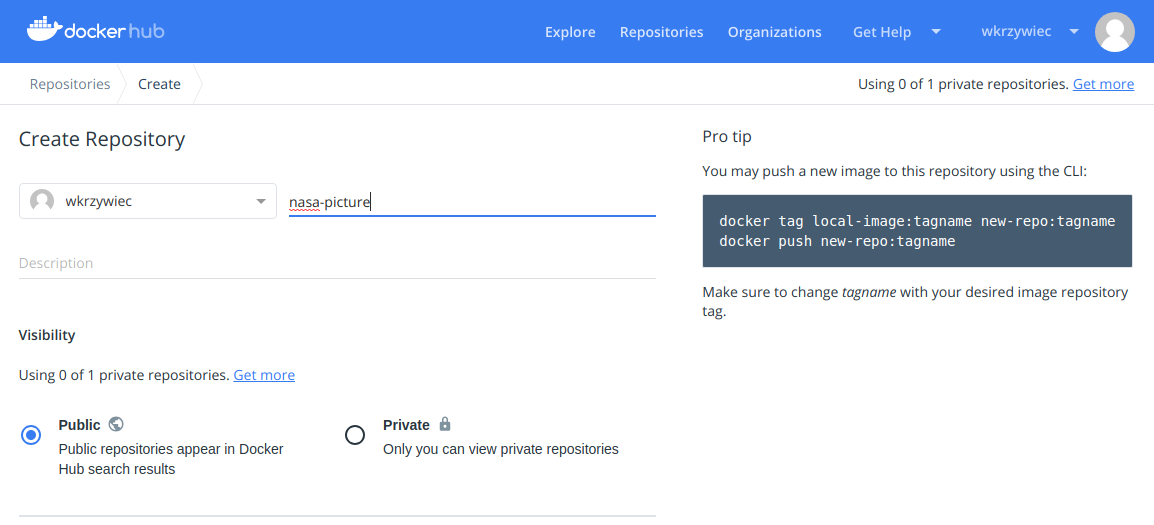This screenshot has height=525, width=1154.
Task: Open Organizations in top navigation
Action: (x=775, y=32)
